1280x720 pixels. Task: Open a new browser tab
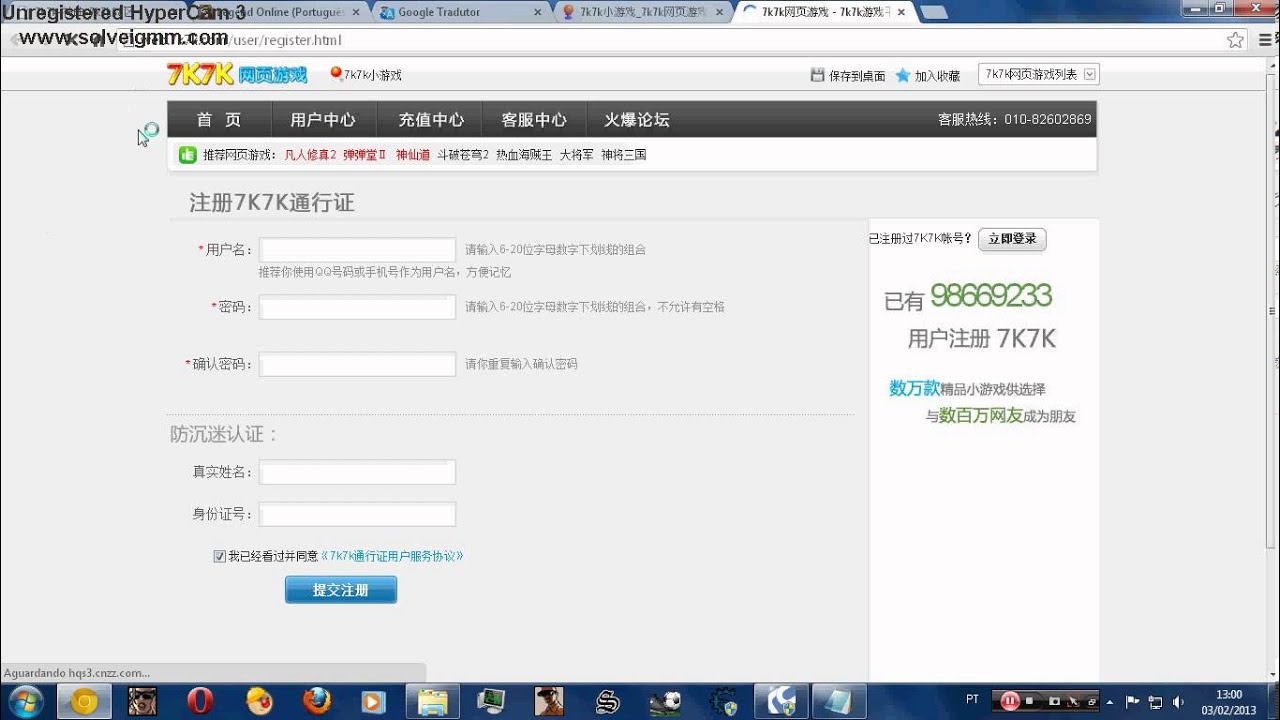(934, 13)
